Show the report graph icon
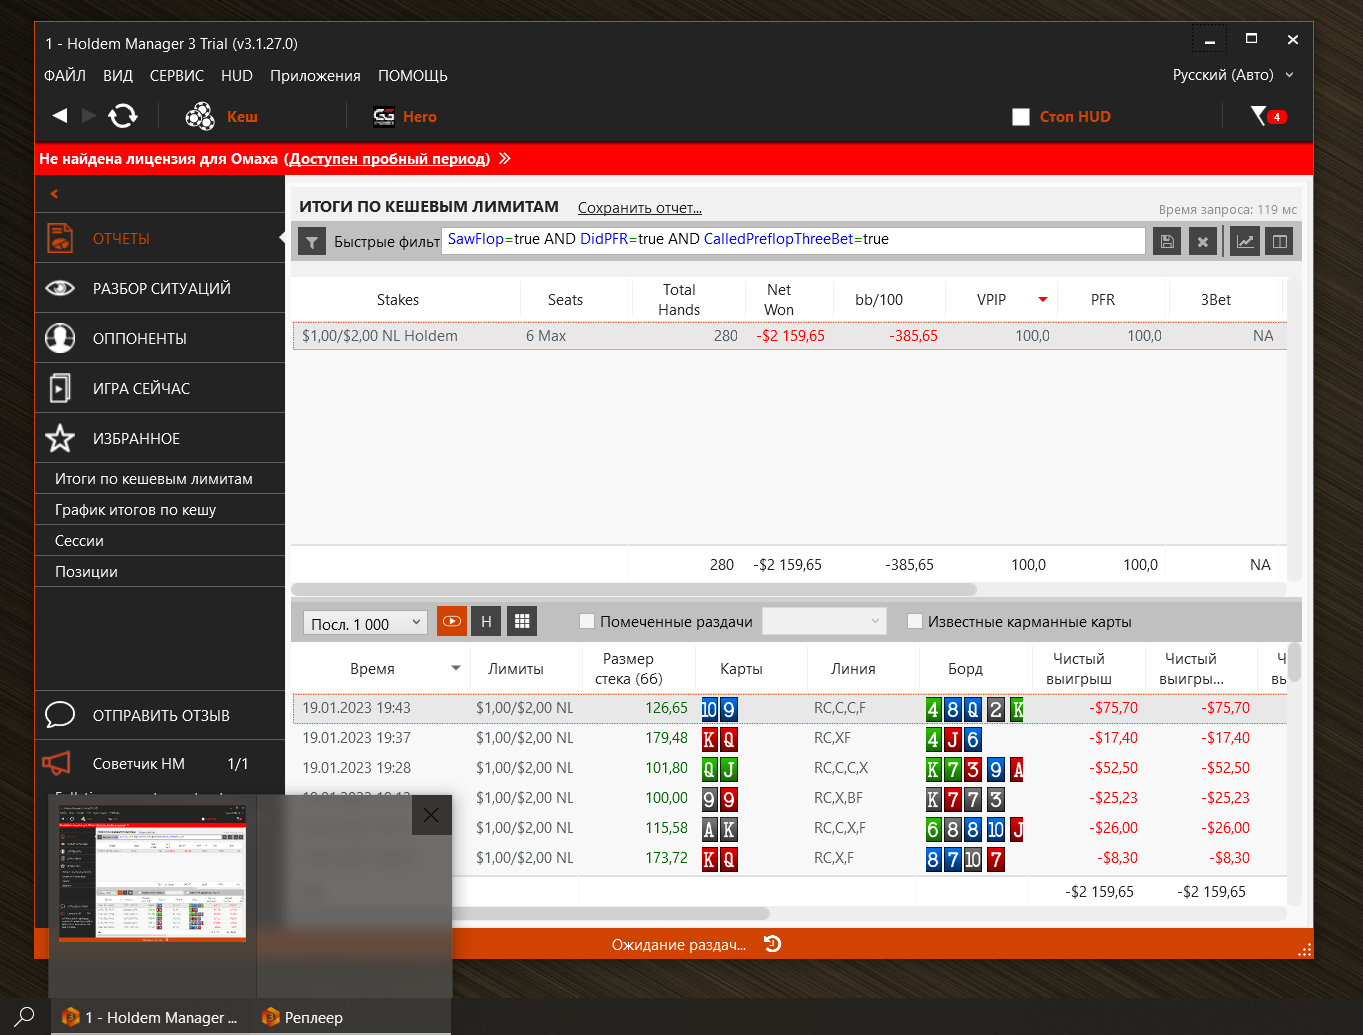The height and width of the screenshot is (1035, 1363). [x=1245, y=241]
